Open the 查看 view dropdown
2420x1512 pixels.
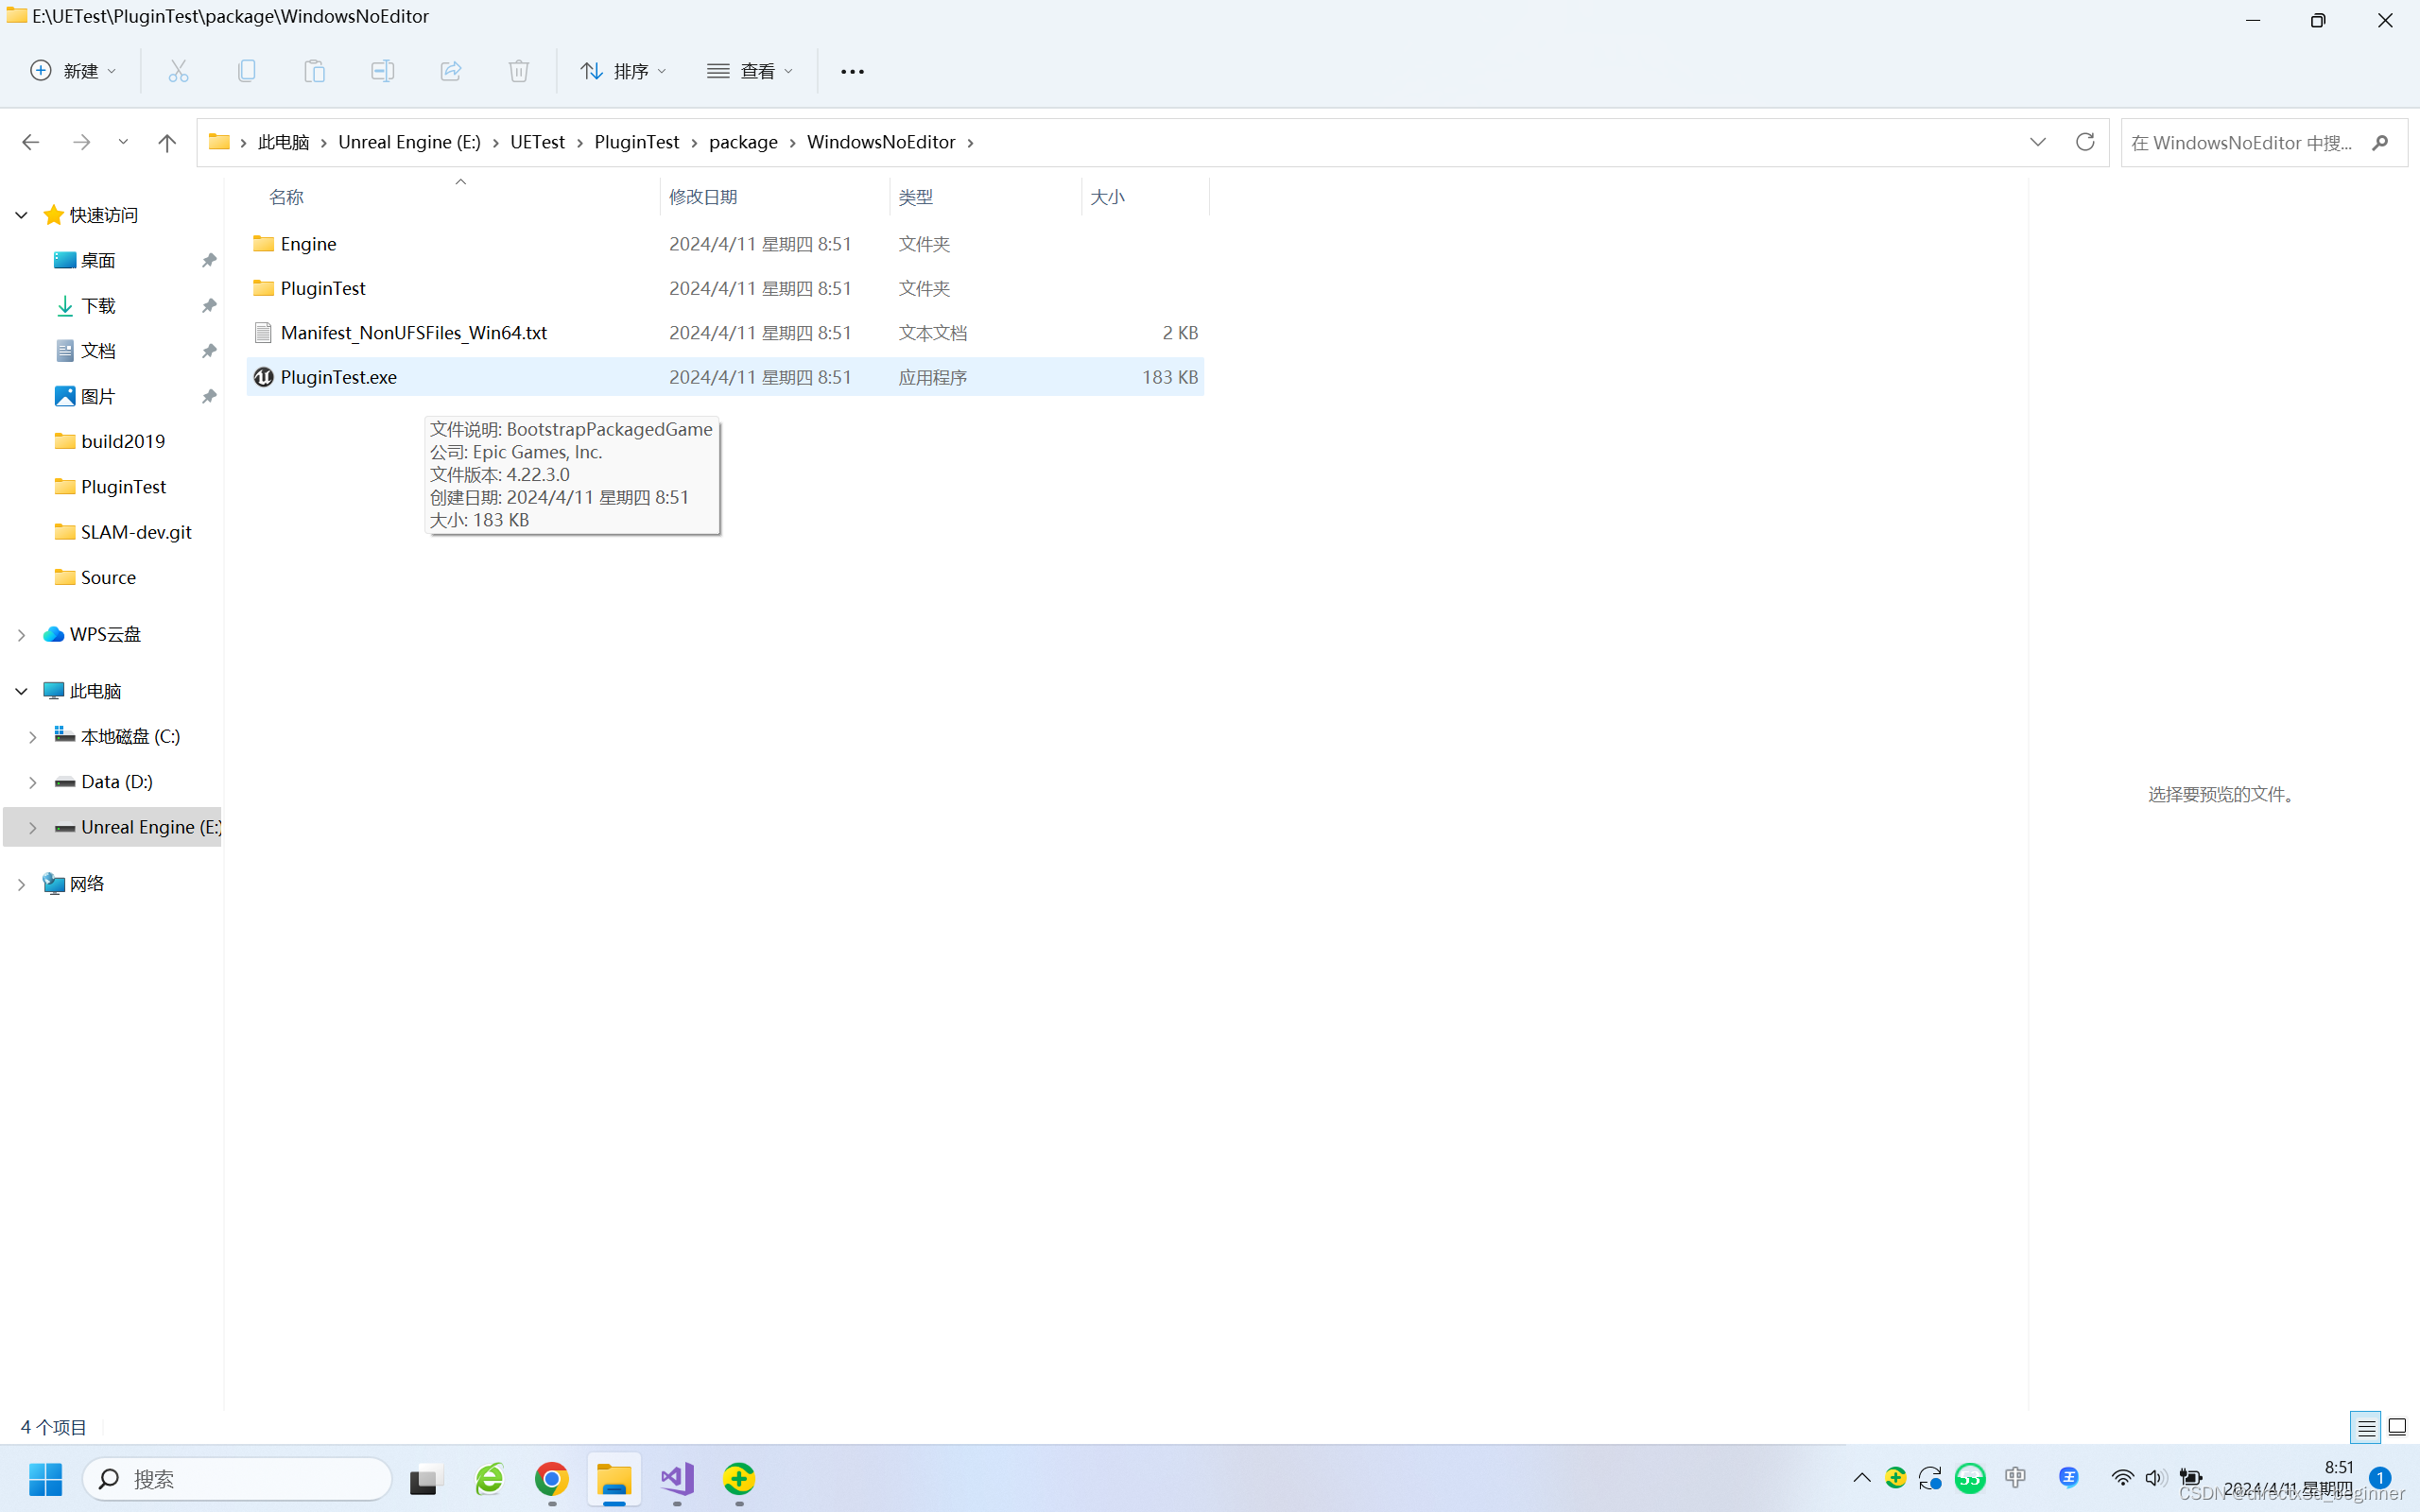coord(750,71)
